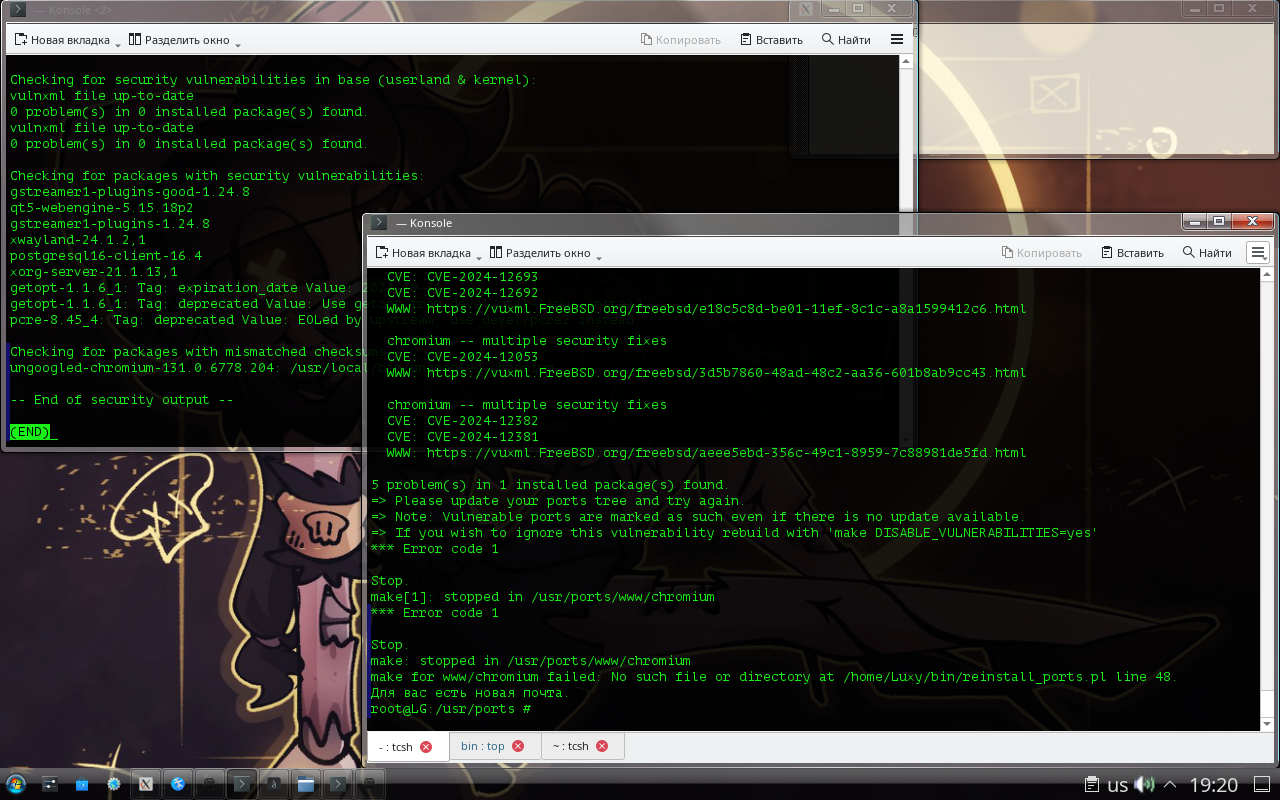Click Копировать in back Konsole toolbar
Screen dimensions: 1280x800
pyautogui.click(x=681, y=40)
